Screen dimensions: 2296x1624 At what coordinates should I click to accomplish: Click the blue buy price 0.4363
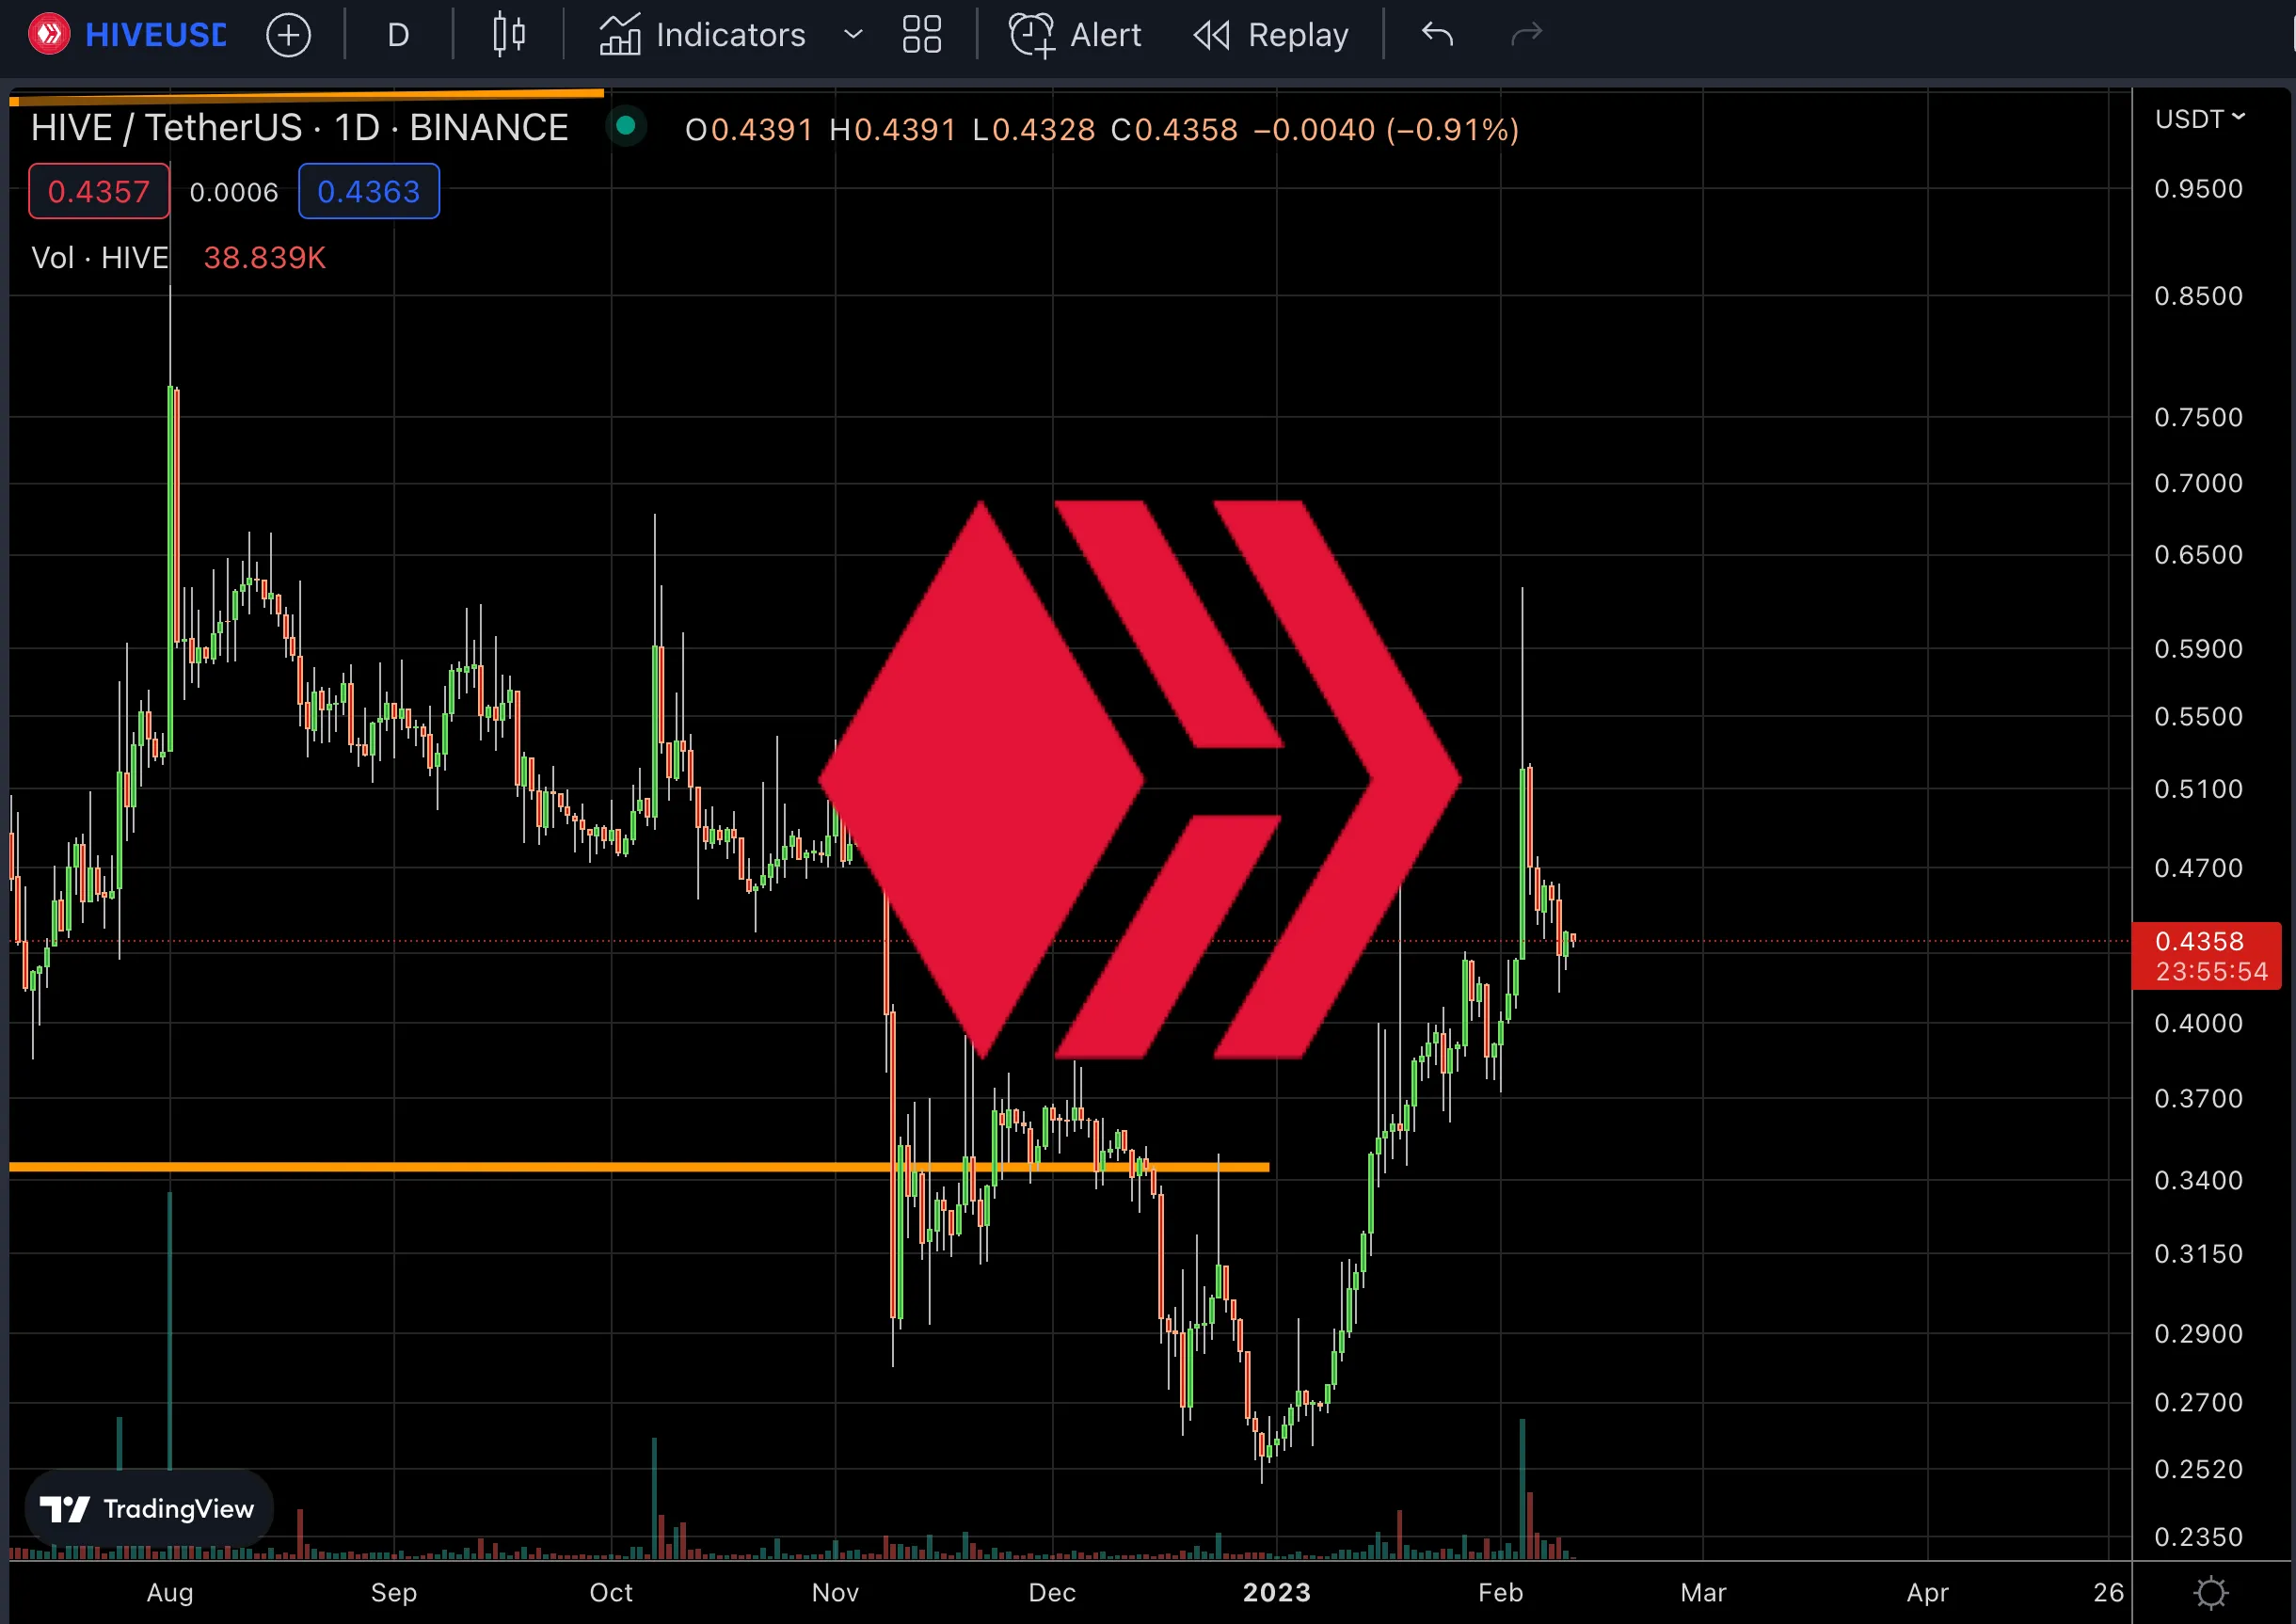tap(369, 191)
